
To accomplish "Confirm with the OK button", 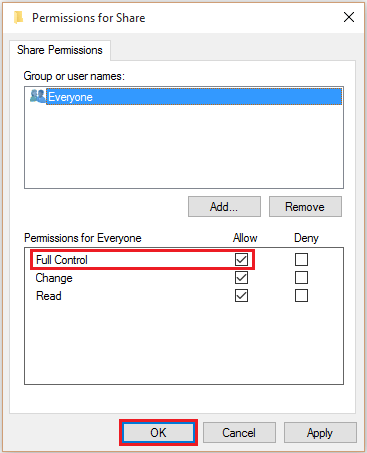I will [x=158, y=433].
